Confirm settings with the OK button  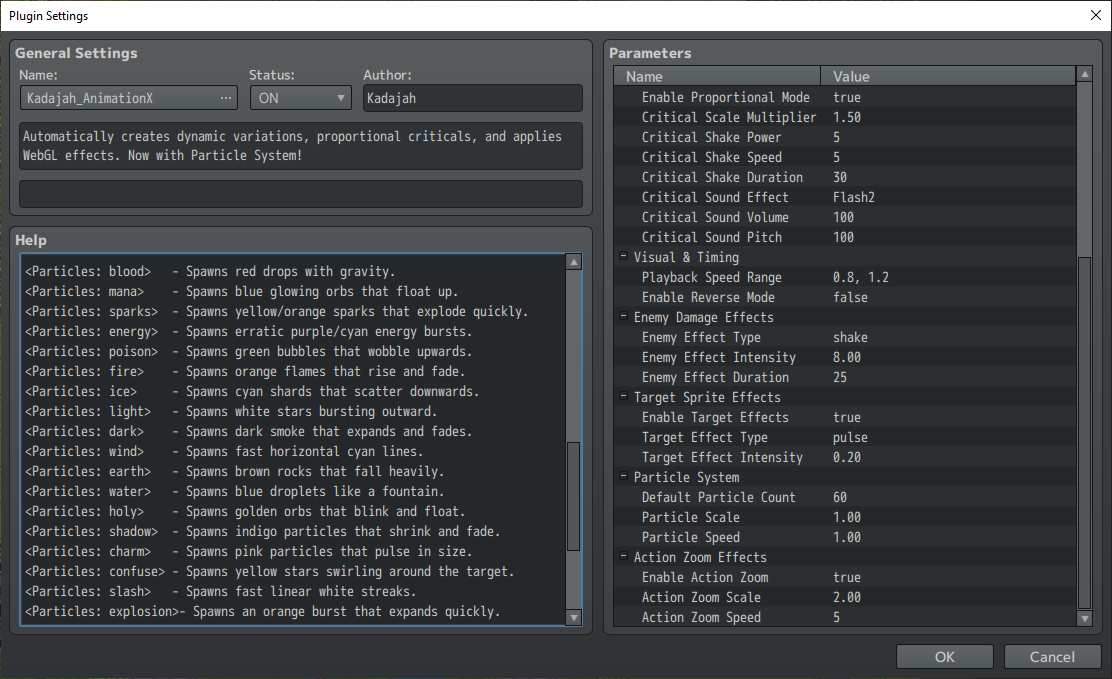tap(945, 657)
